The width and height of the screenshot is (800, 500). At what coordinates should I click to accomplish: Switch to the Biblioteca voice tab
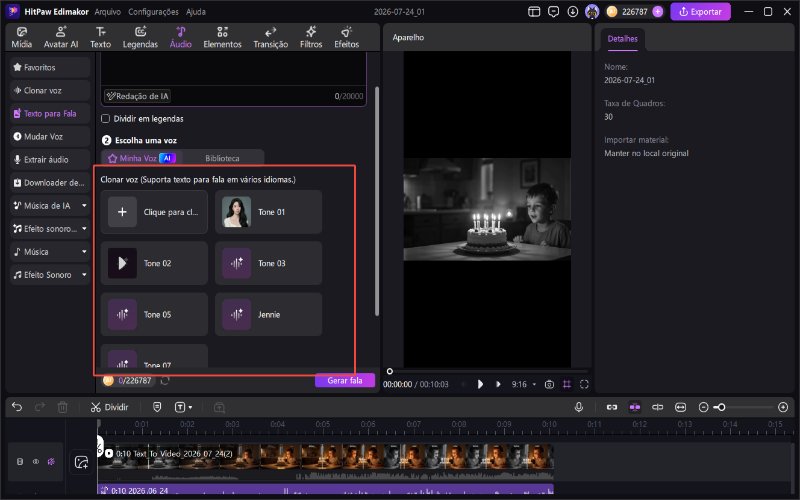pyautogui.click(x=222, y=158)
